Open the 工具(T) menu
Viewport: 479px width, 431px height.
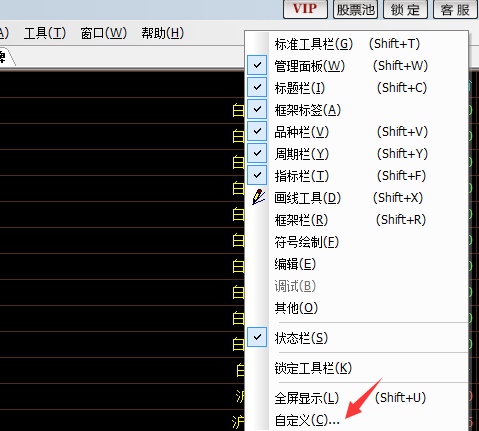[x=45, y=33]
